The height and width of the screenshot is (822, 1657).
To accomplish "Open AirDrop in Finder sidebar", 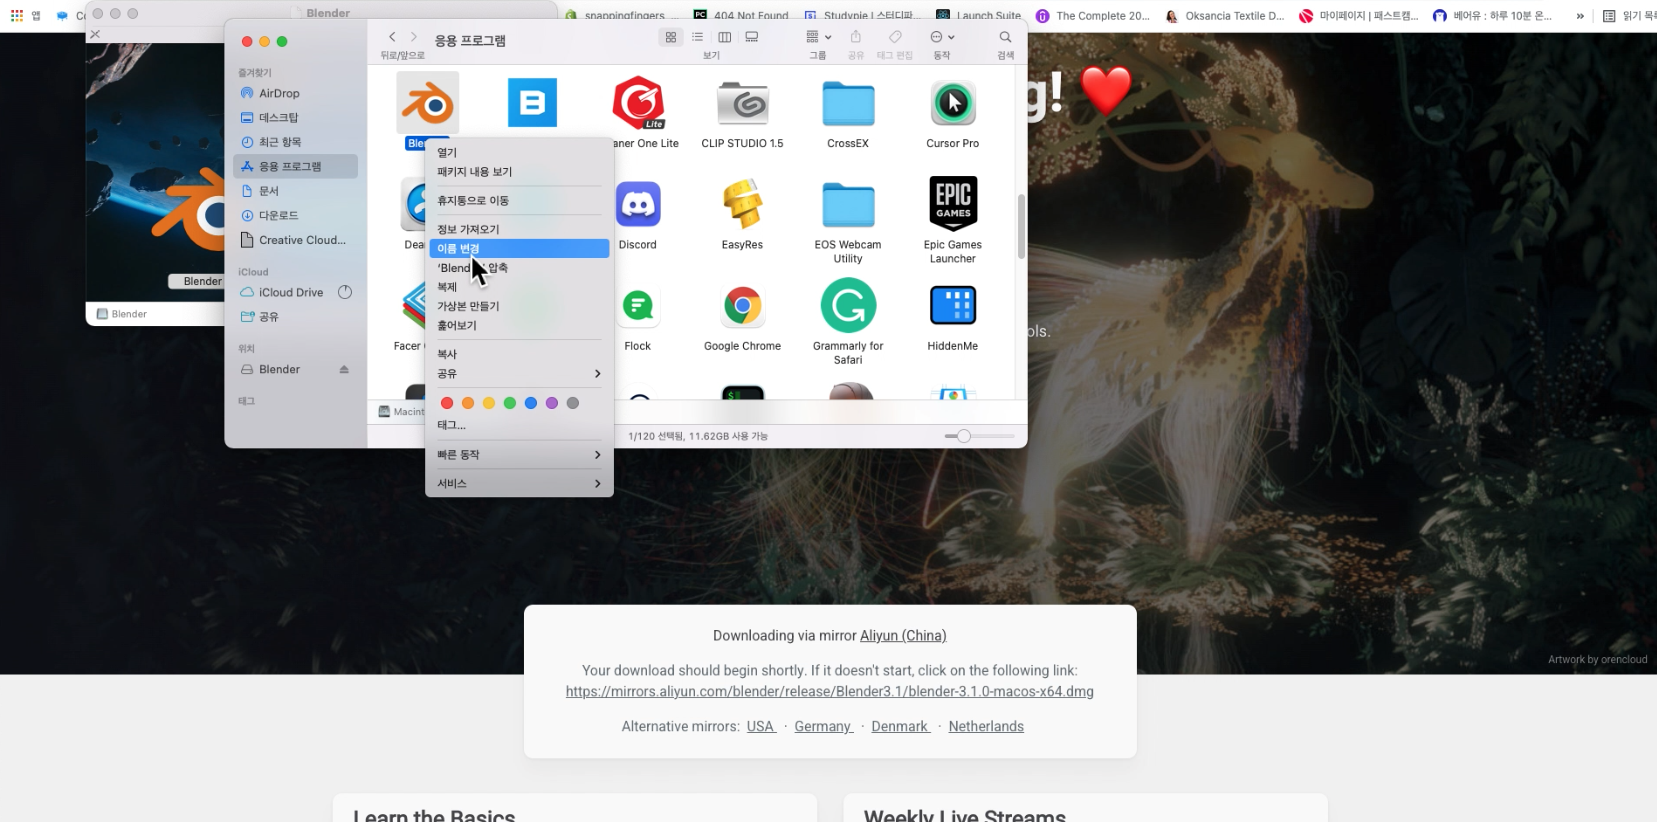I will click(x=295, y=93).
